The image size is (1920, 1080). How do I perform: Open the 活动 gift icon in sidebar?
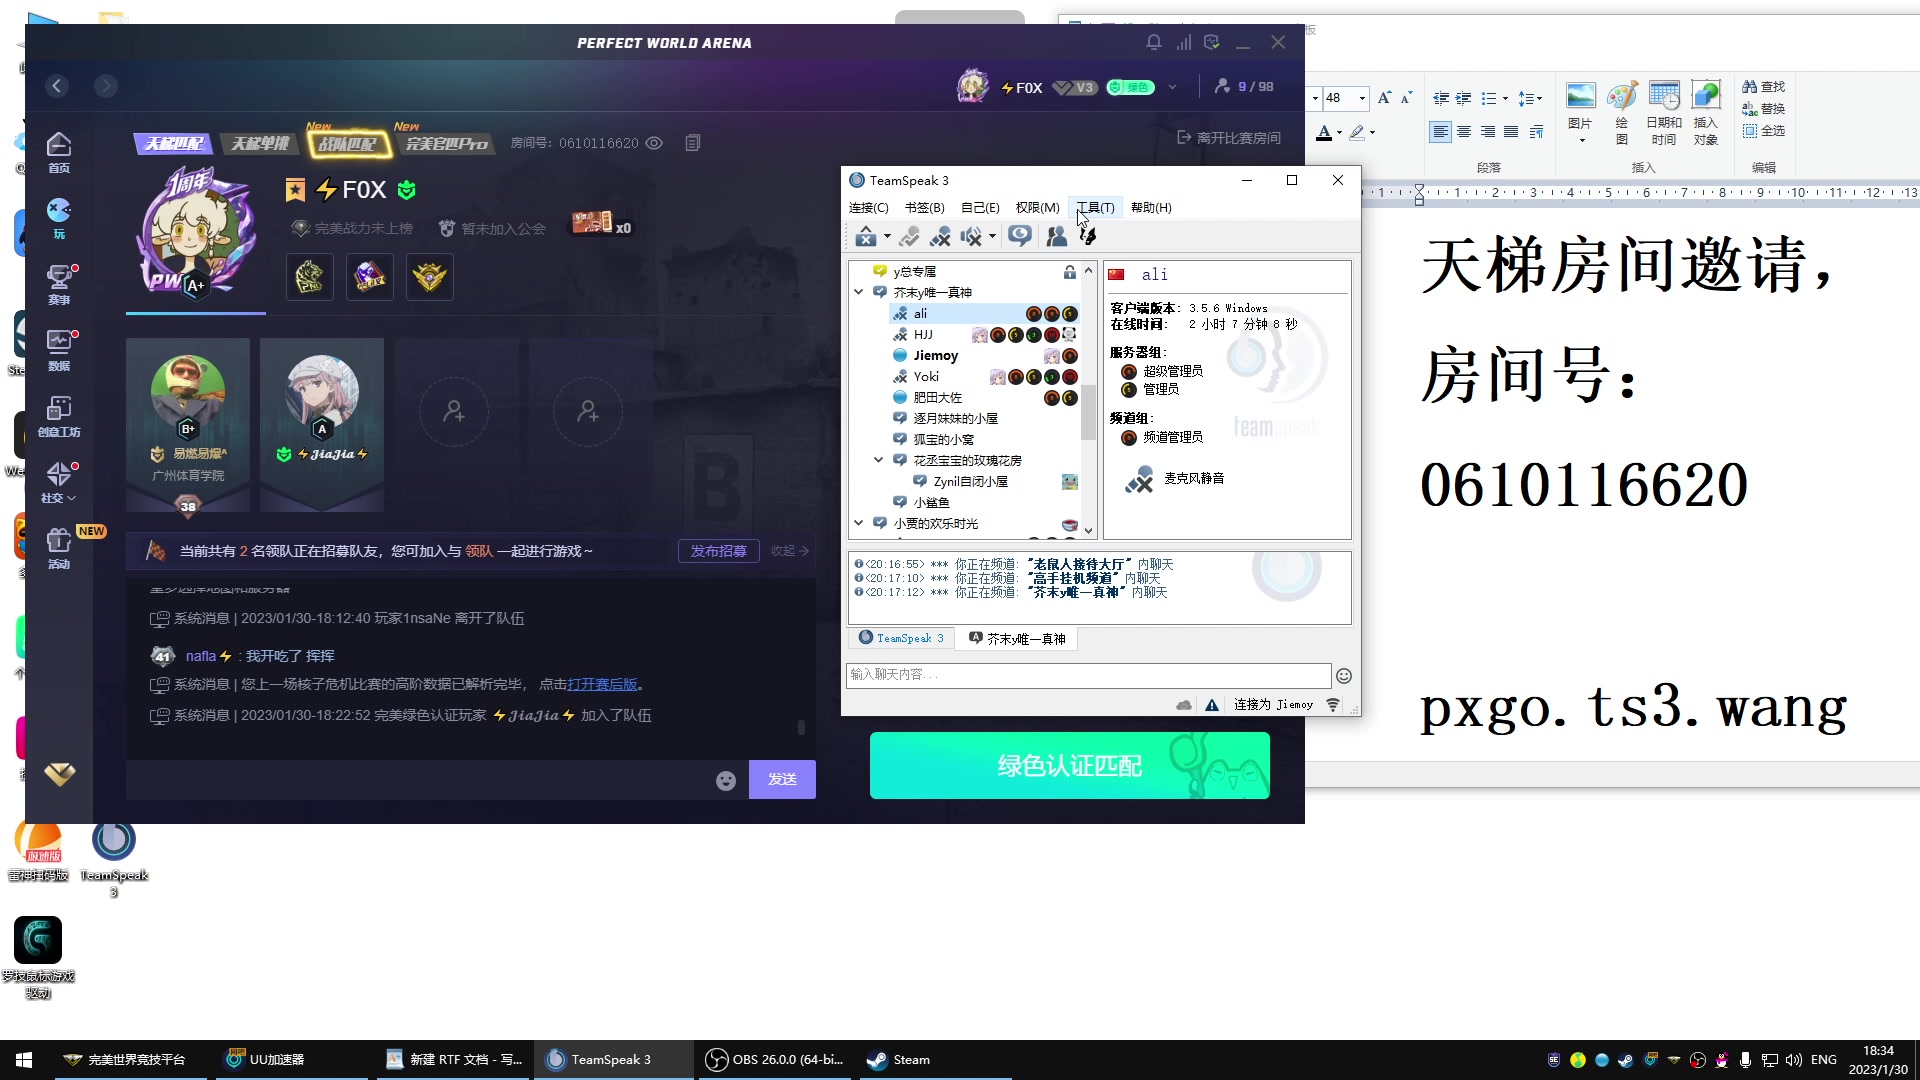59,549
